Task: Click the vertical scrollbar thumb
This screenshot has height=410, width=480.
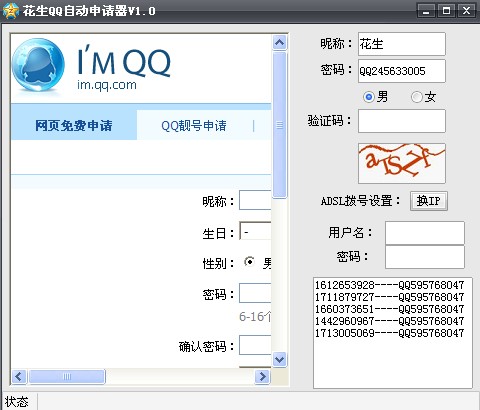Action: [279, 125]
